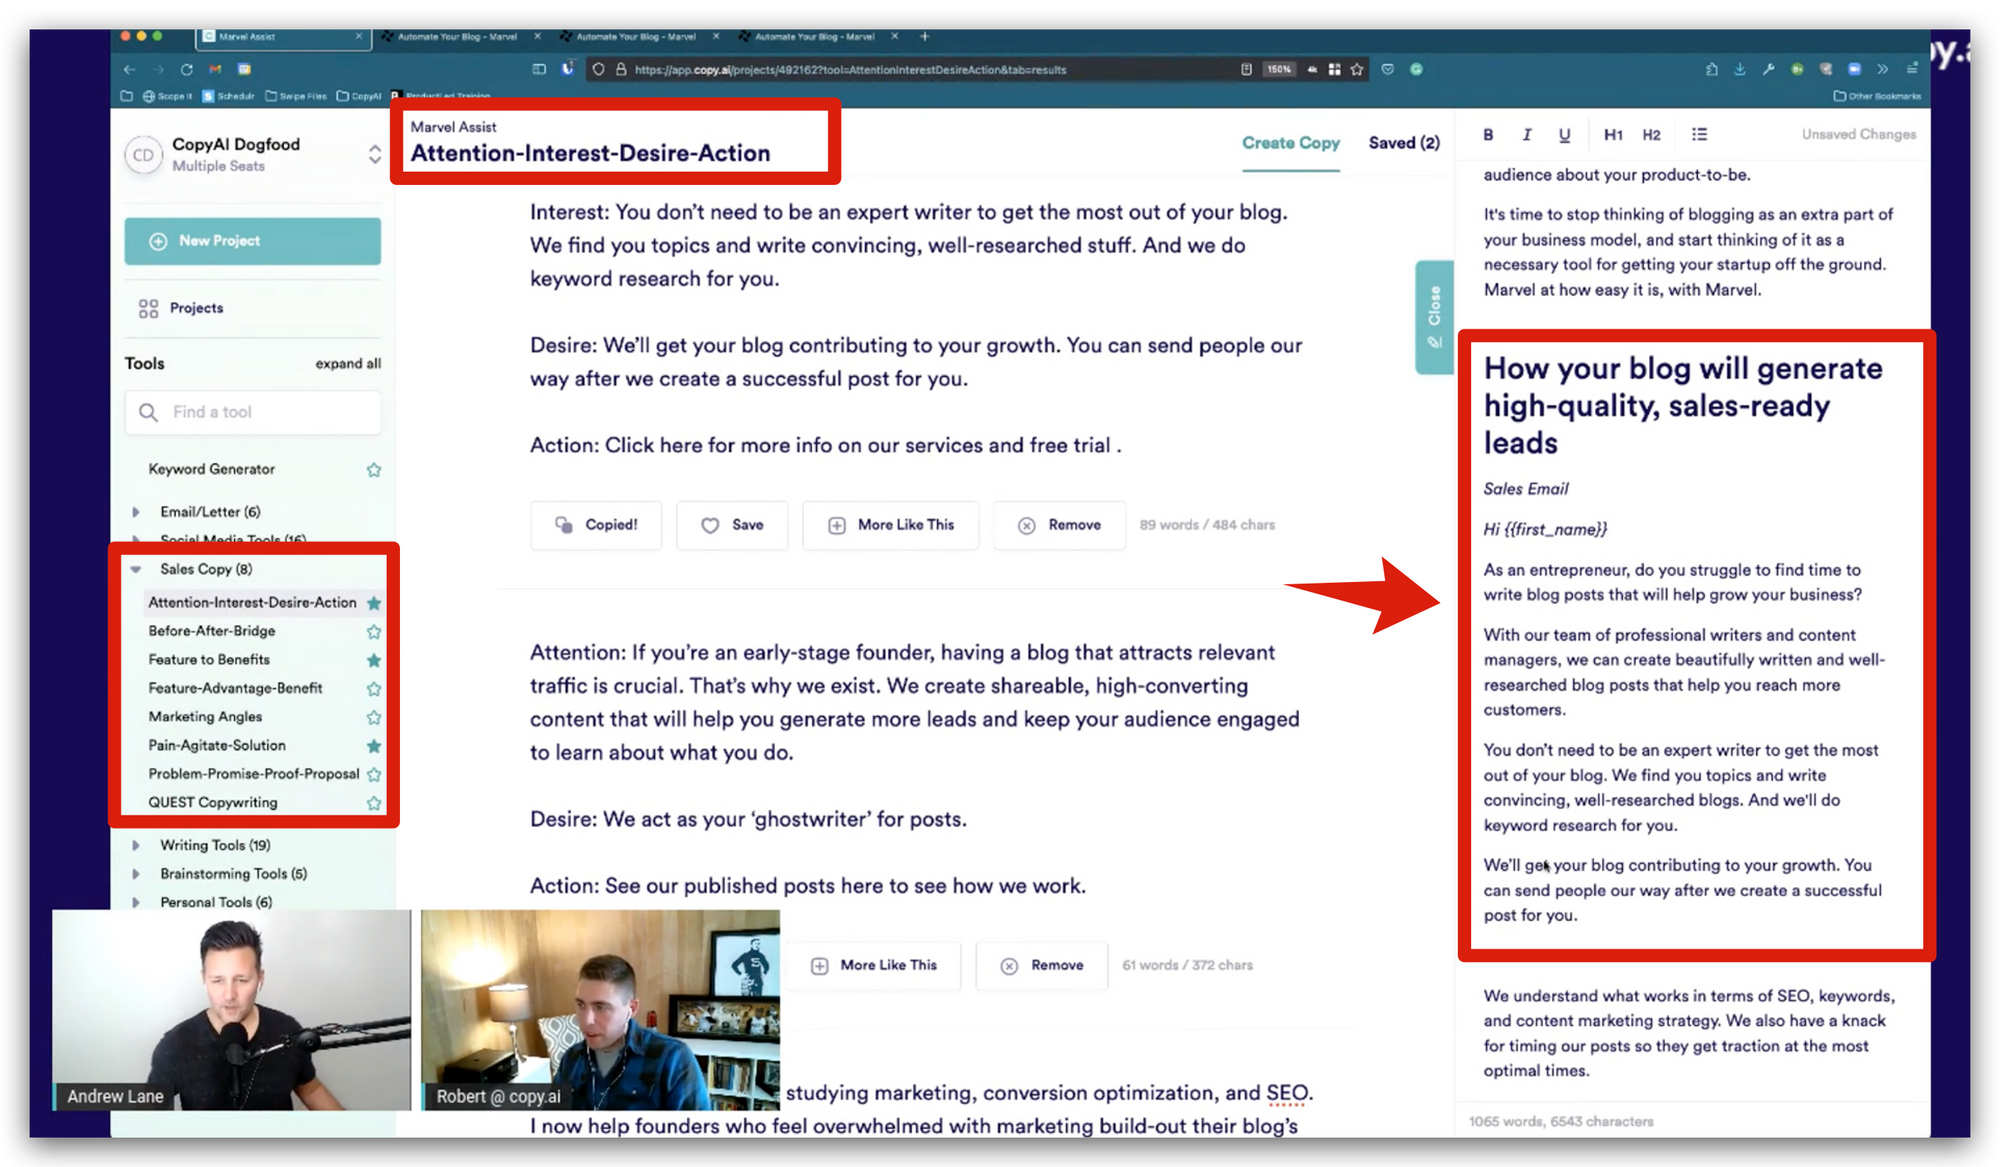The height and width of the screenshot is (1167, 2000).
Task: Expand the Brainstorming Tools (5) category
Action: tap(136, 874)
